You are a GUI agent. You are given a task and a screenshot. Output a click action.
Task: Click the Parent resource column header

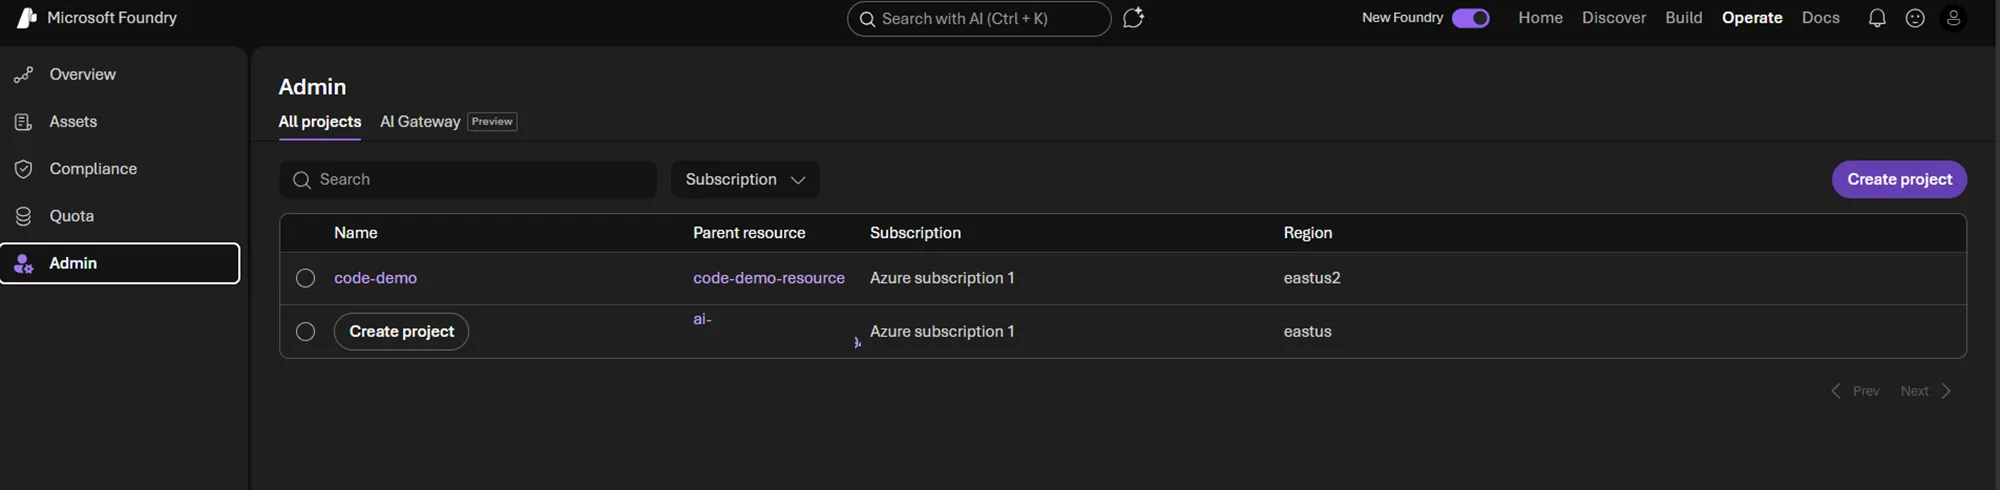pyautogui.click(x=749, y=233)
